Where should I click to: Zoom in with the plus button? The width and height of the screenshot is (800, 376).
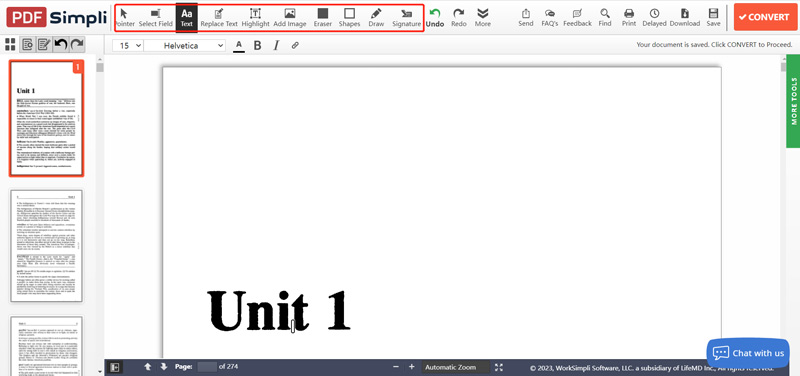[x=411, y=367]
